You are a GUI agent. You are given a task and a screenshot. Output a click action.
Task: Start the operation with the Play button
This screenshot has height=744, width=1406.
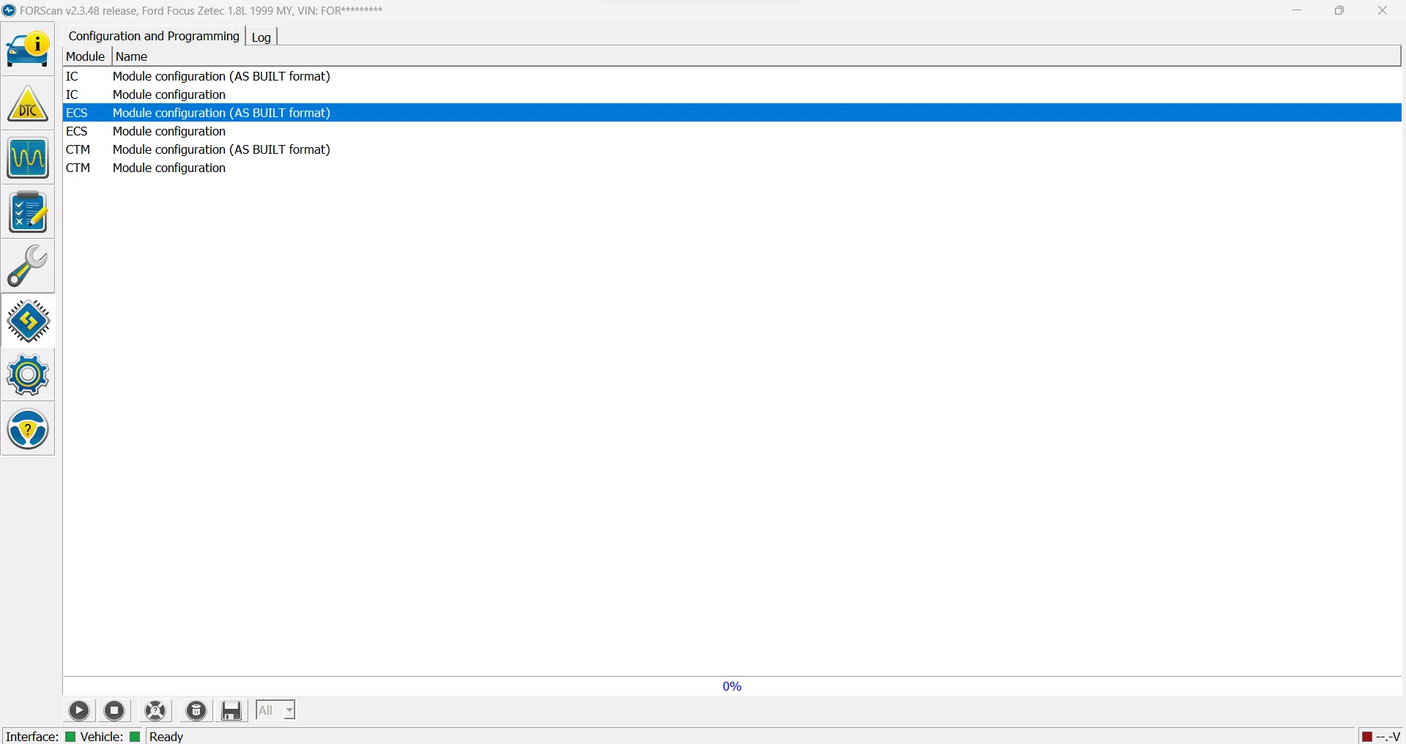click(x=78, y=710)
